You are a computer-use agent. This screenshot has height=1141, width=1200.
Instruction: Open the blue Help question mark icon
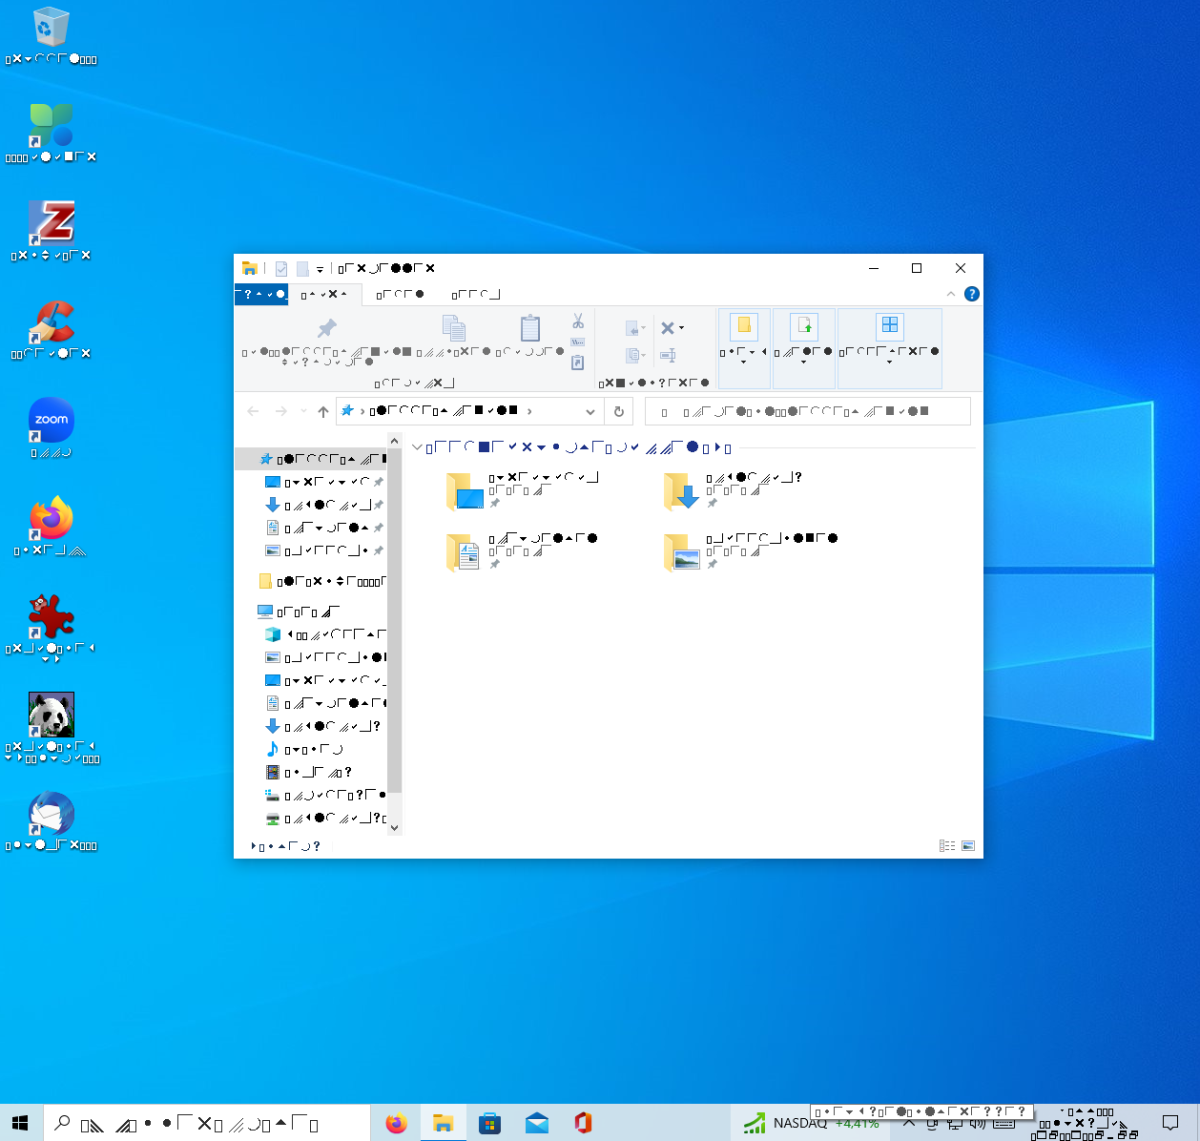(971, 294)
